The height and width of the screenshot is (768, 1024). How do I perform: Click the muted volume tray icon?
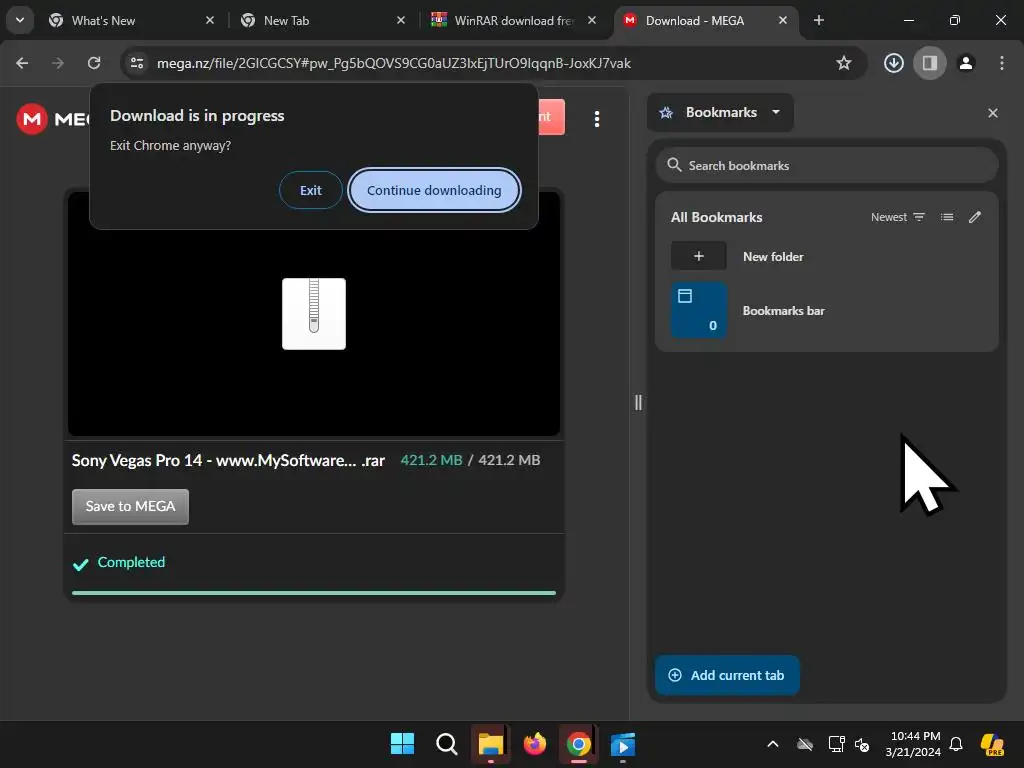click(862, 744)
